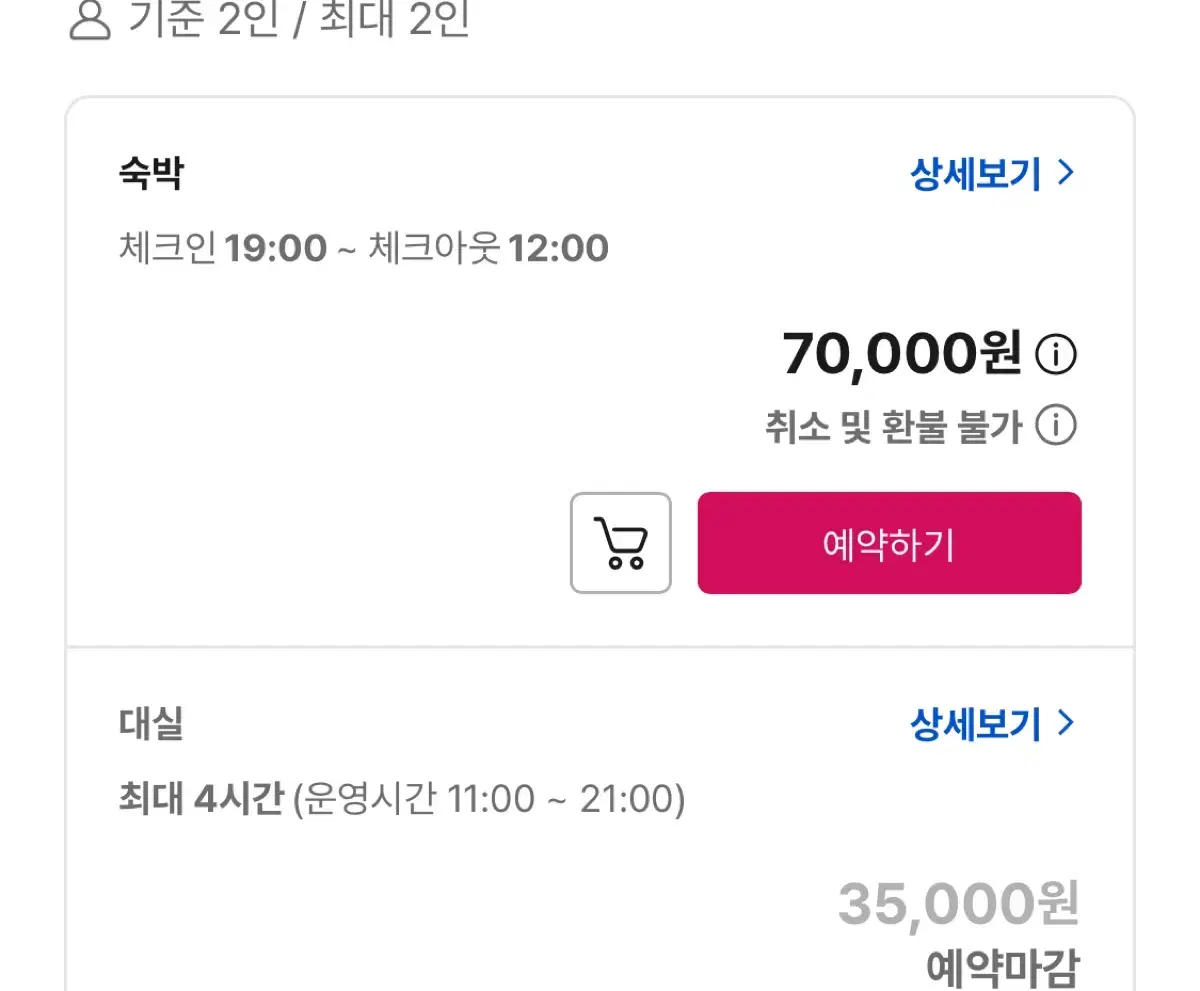Tap the info icon beside 70,000원
Viewport: 1200px width, 991px height.
(1056, 354)
